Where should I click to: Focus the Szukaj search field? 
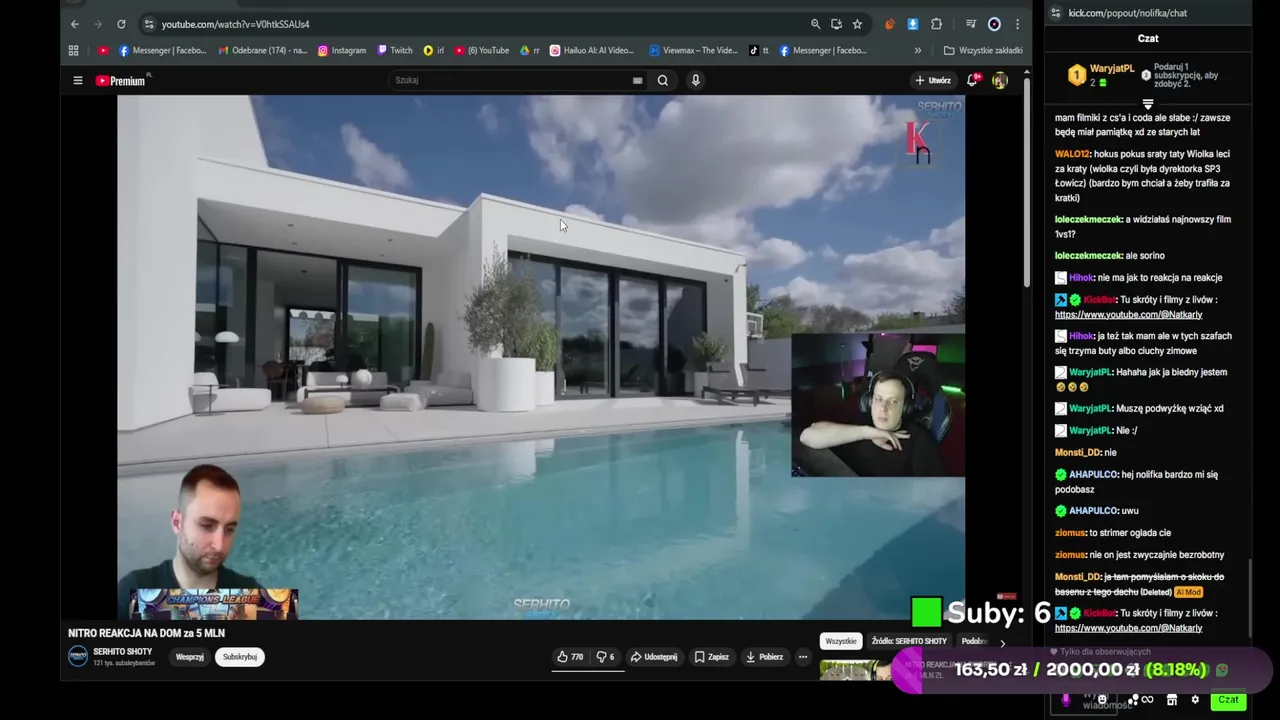(x=510, y=80)
